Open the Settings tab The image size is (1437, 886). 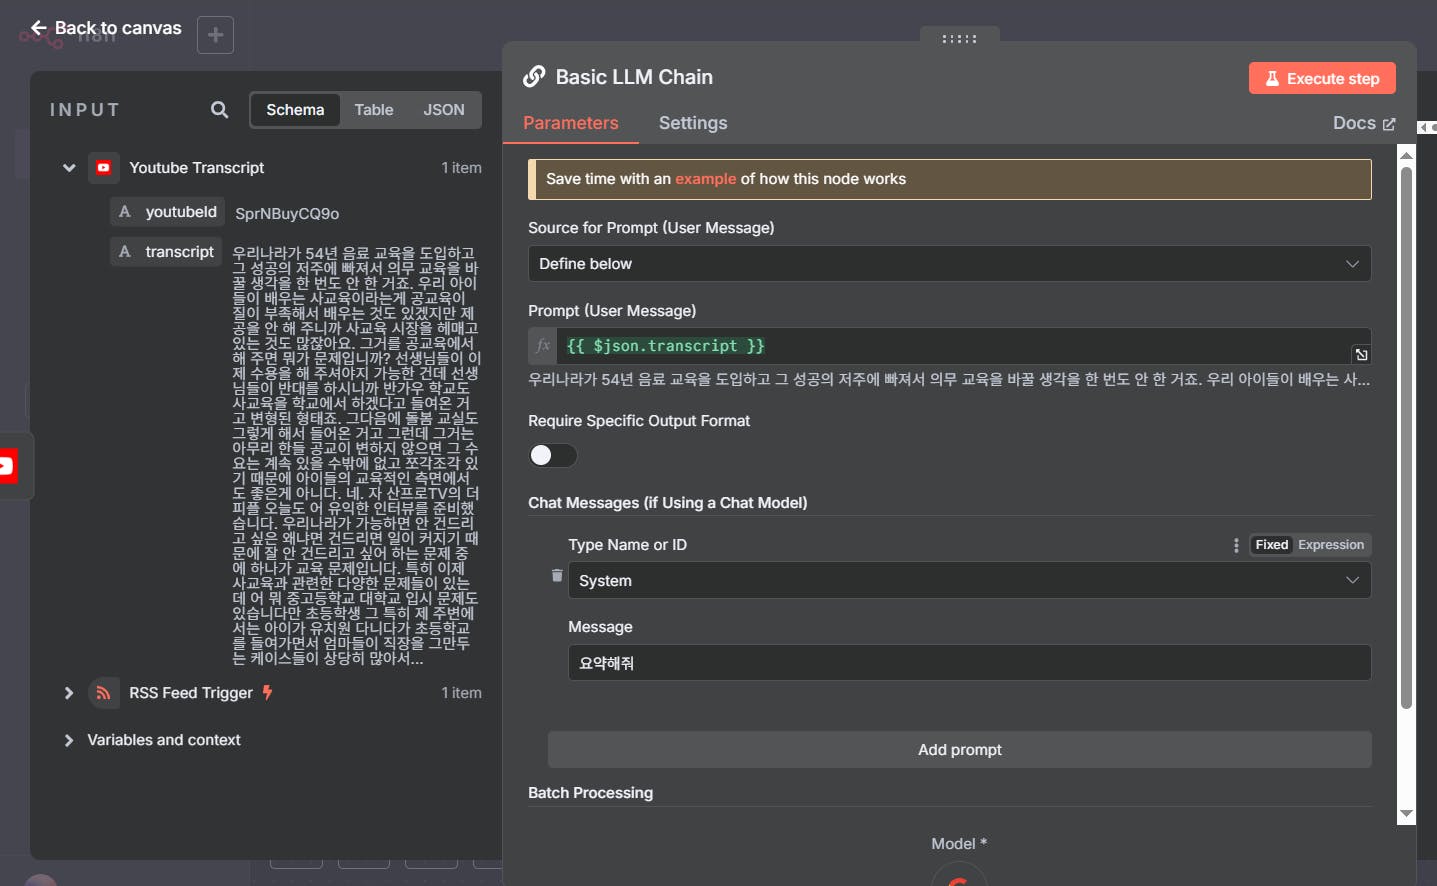[693, 123]
